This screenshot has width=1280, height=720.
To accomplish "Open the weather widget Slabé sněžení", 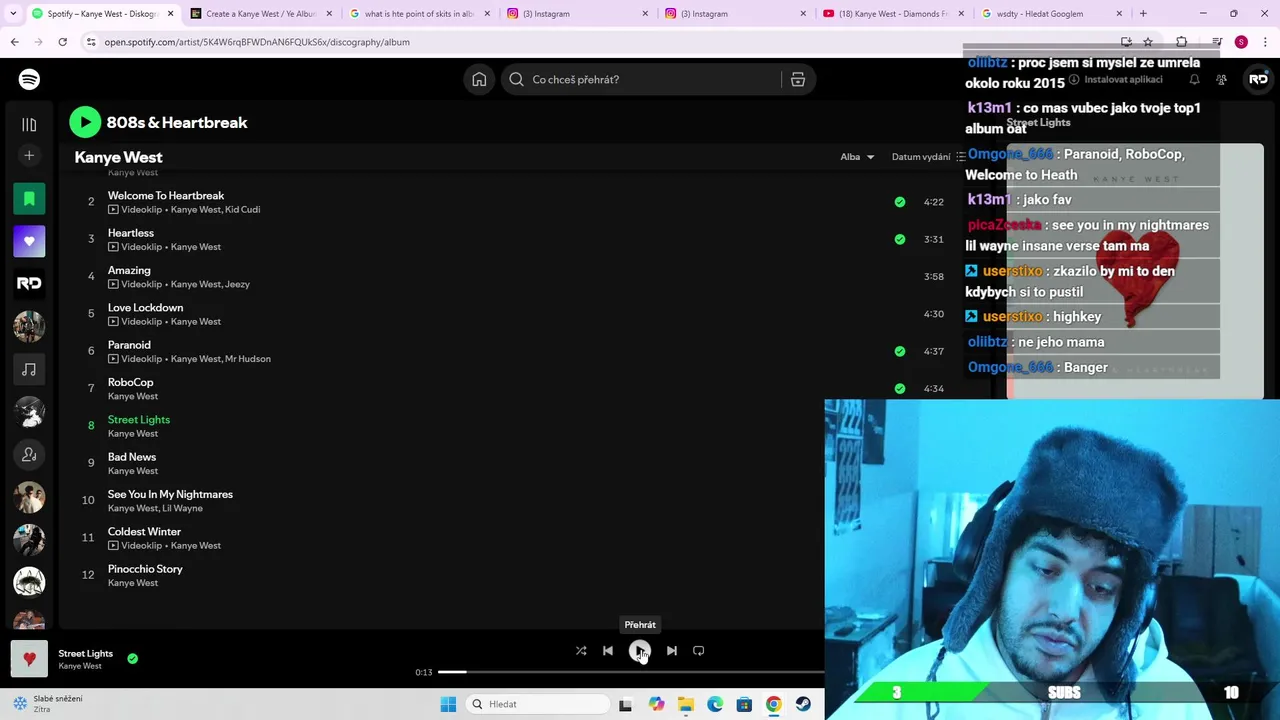I will (48, 704).
